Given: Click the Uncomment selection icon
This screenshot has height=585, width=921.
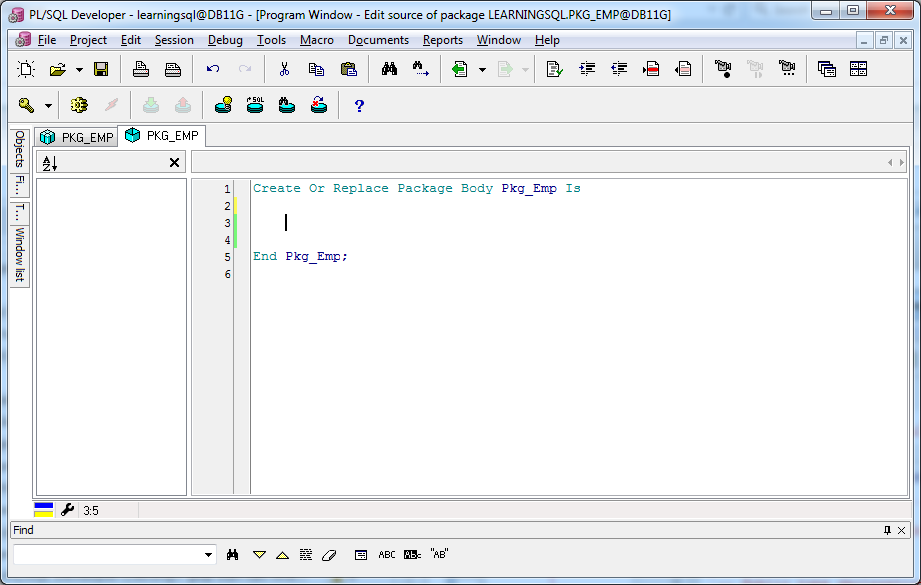Looking at the screenshot, I should (683, 69).
